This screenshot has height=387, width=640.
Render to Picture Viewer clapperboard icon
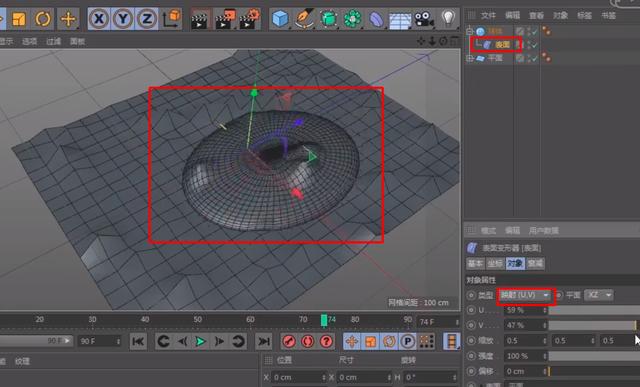[x=225, y=19]
